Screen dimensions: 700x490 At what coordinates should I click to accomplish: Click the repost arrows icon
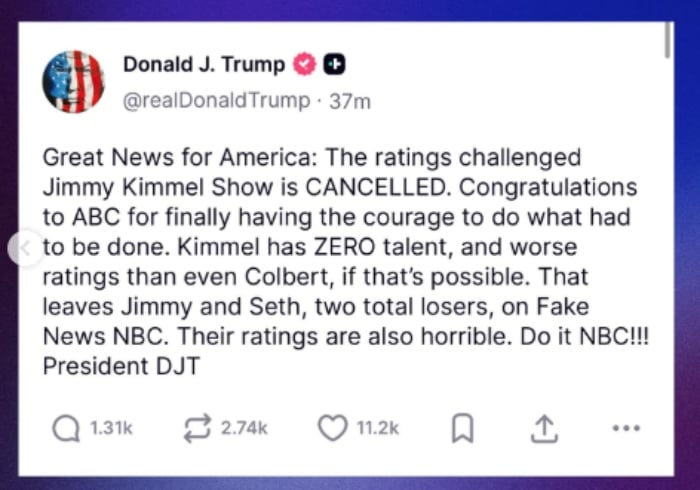(x=197, y=428)
